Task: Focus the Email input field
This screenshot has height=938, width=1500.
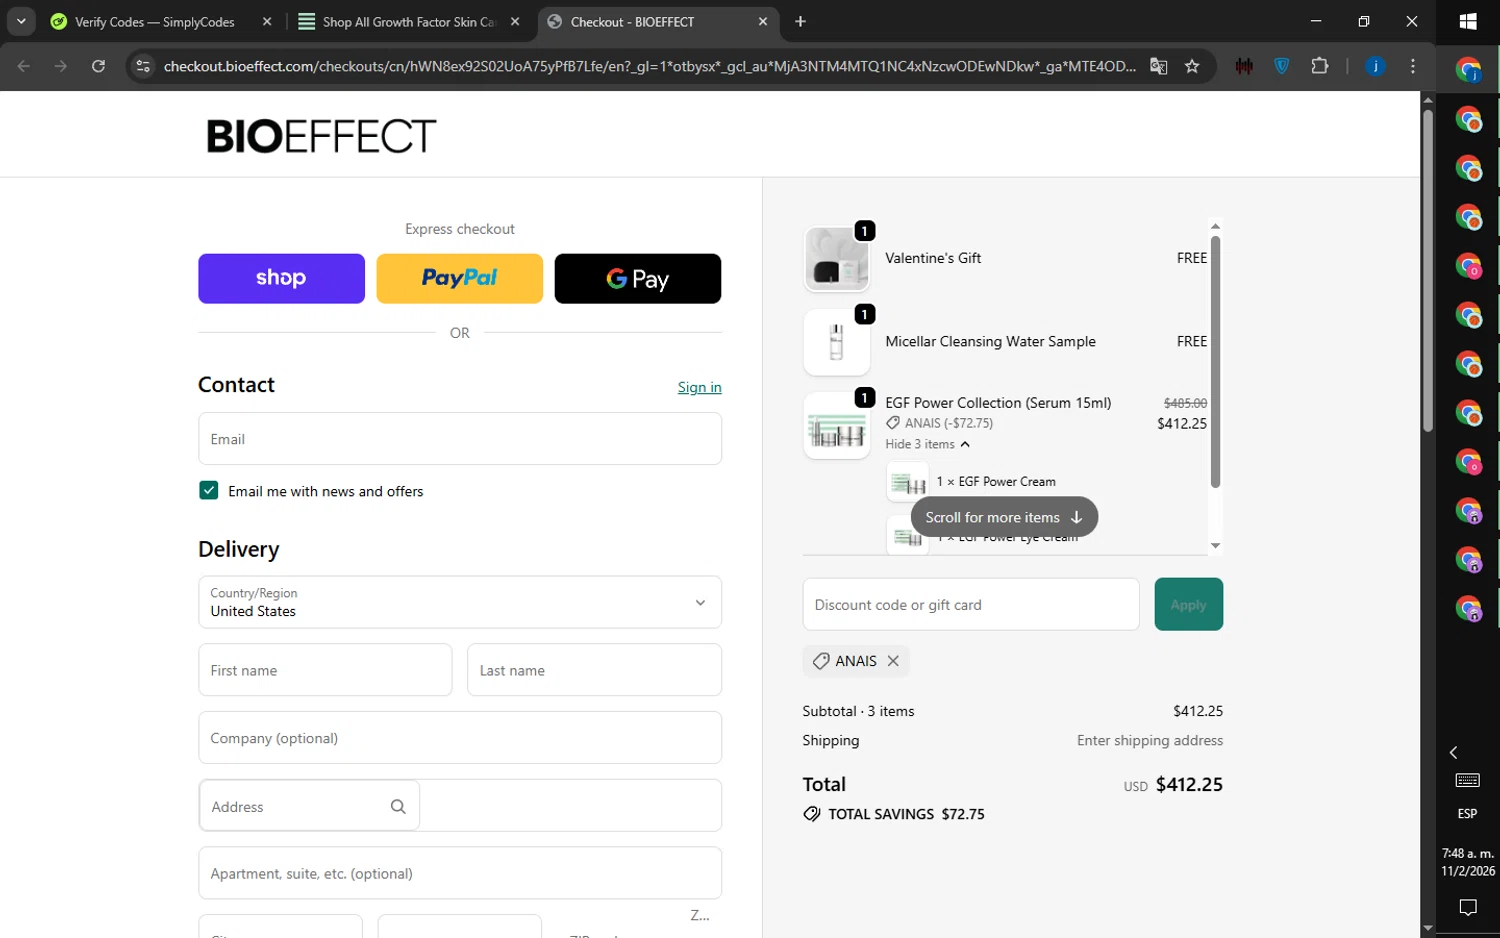Action: pyautogui.click(x=459, y=439)
